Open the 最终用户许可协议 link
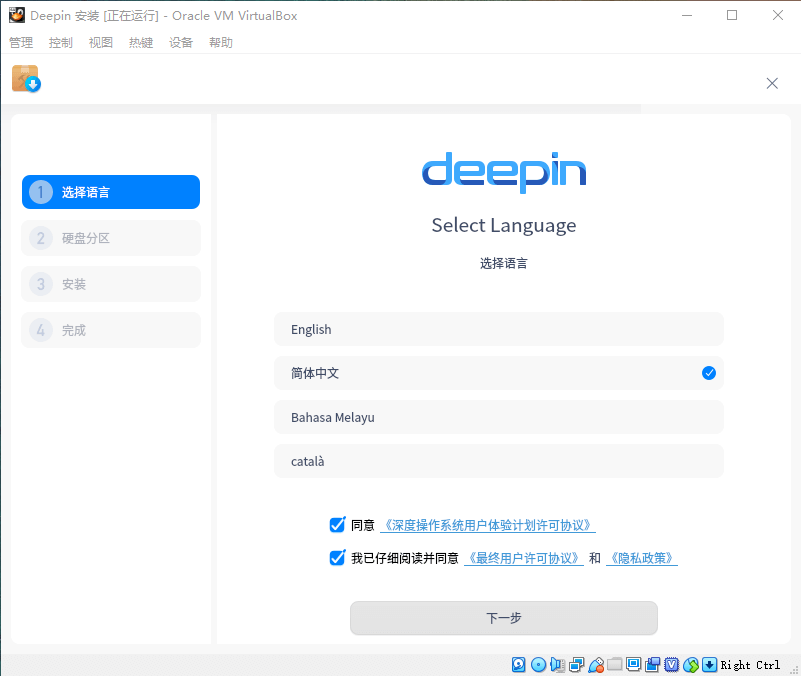 point(524,558)
